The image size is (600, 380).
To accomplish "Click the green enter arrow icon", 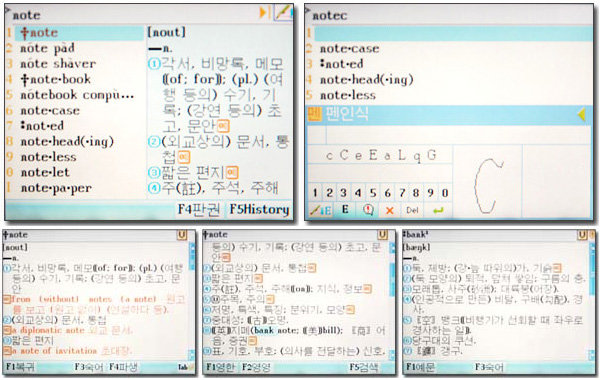I will pos(438,210).
